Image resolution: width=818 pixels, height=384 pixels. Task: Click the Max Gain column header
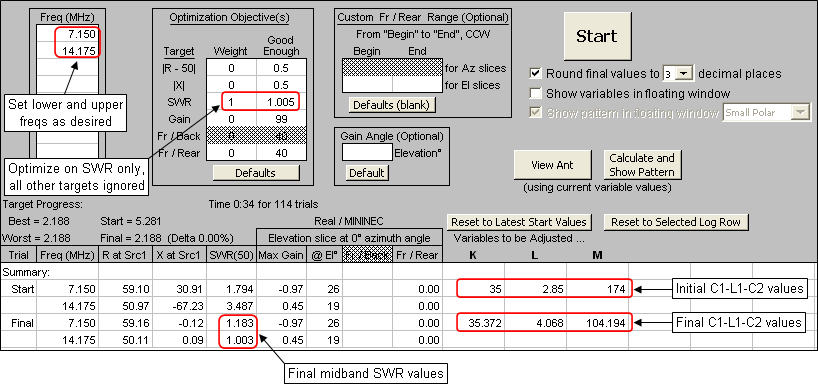pyautogui.click(x=282, y=255)
